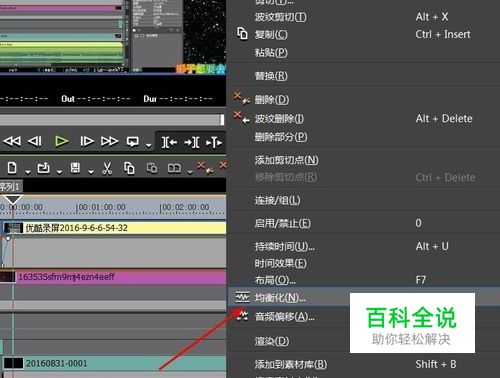Viewport: 500px width, 378px height.
Task: Choose 持续时间(U)... menu entry
Action: pos(363,246)
